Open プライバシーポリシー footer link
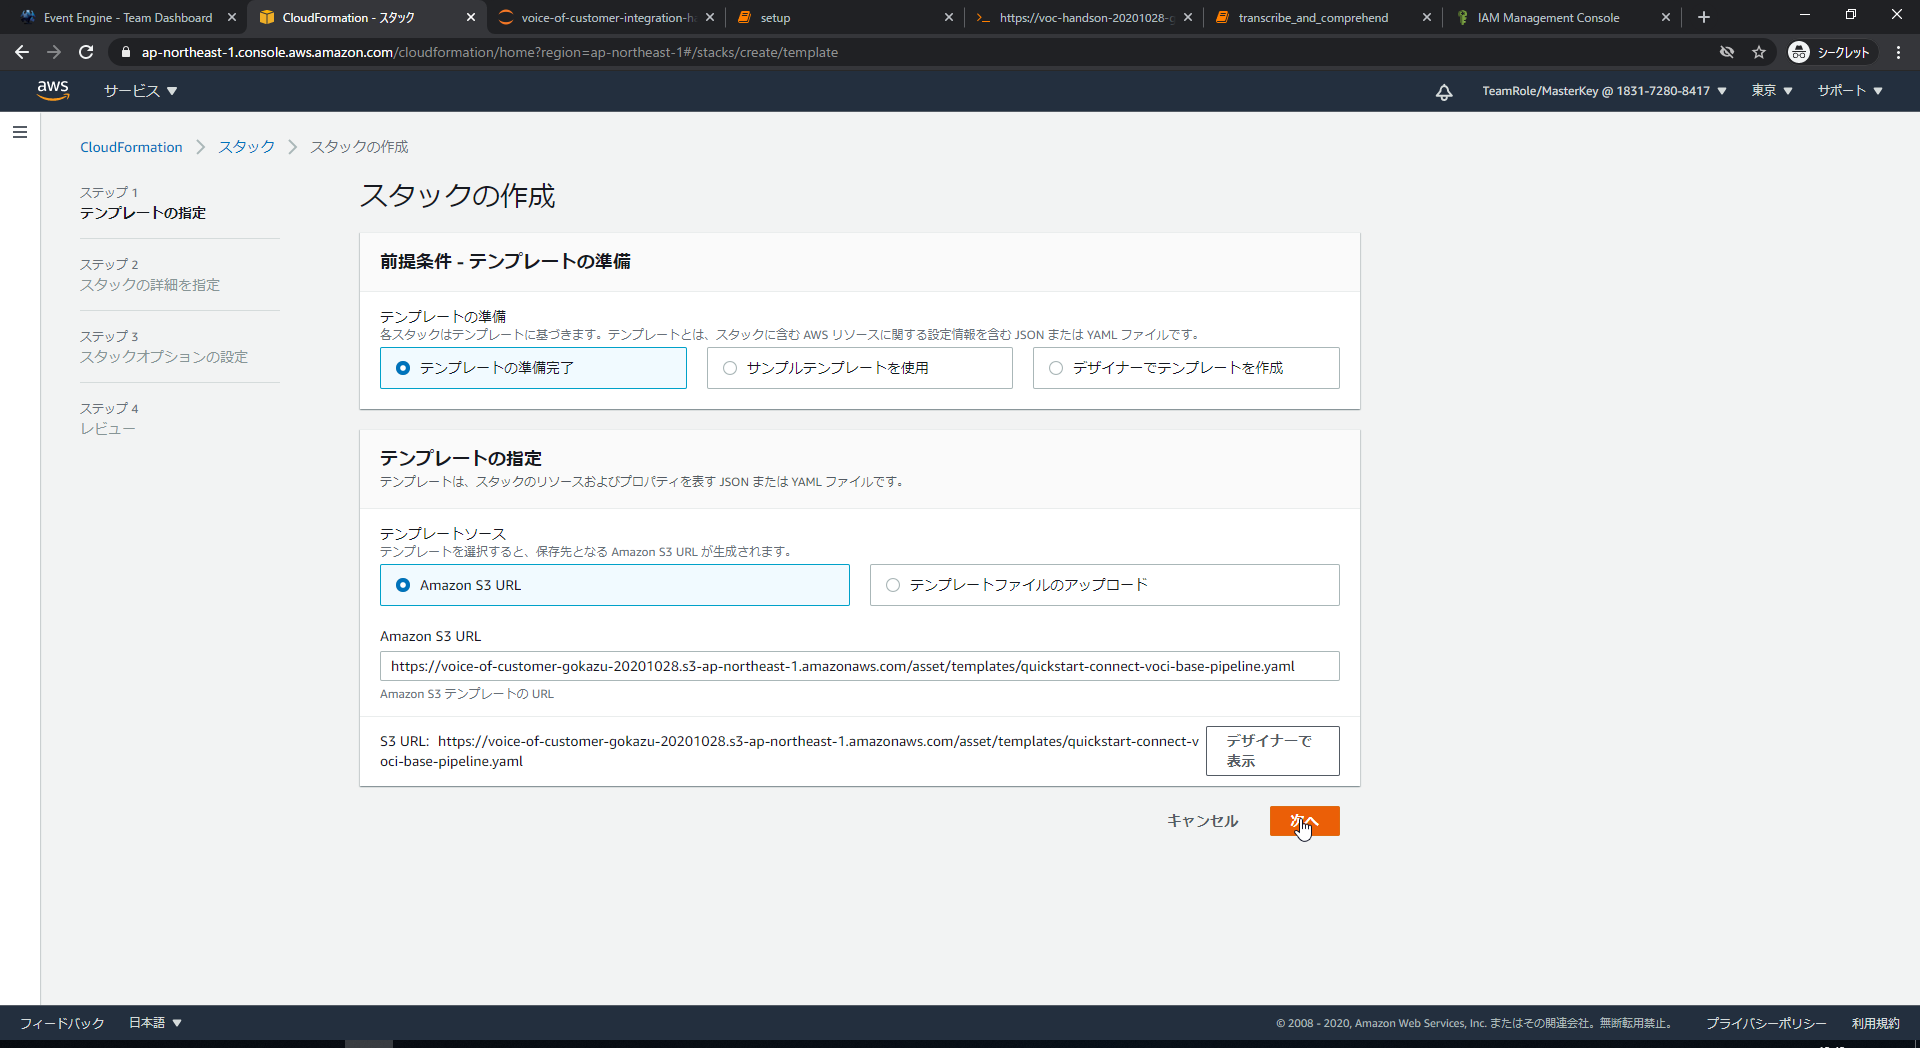 click(1766, 1023)
